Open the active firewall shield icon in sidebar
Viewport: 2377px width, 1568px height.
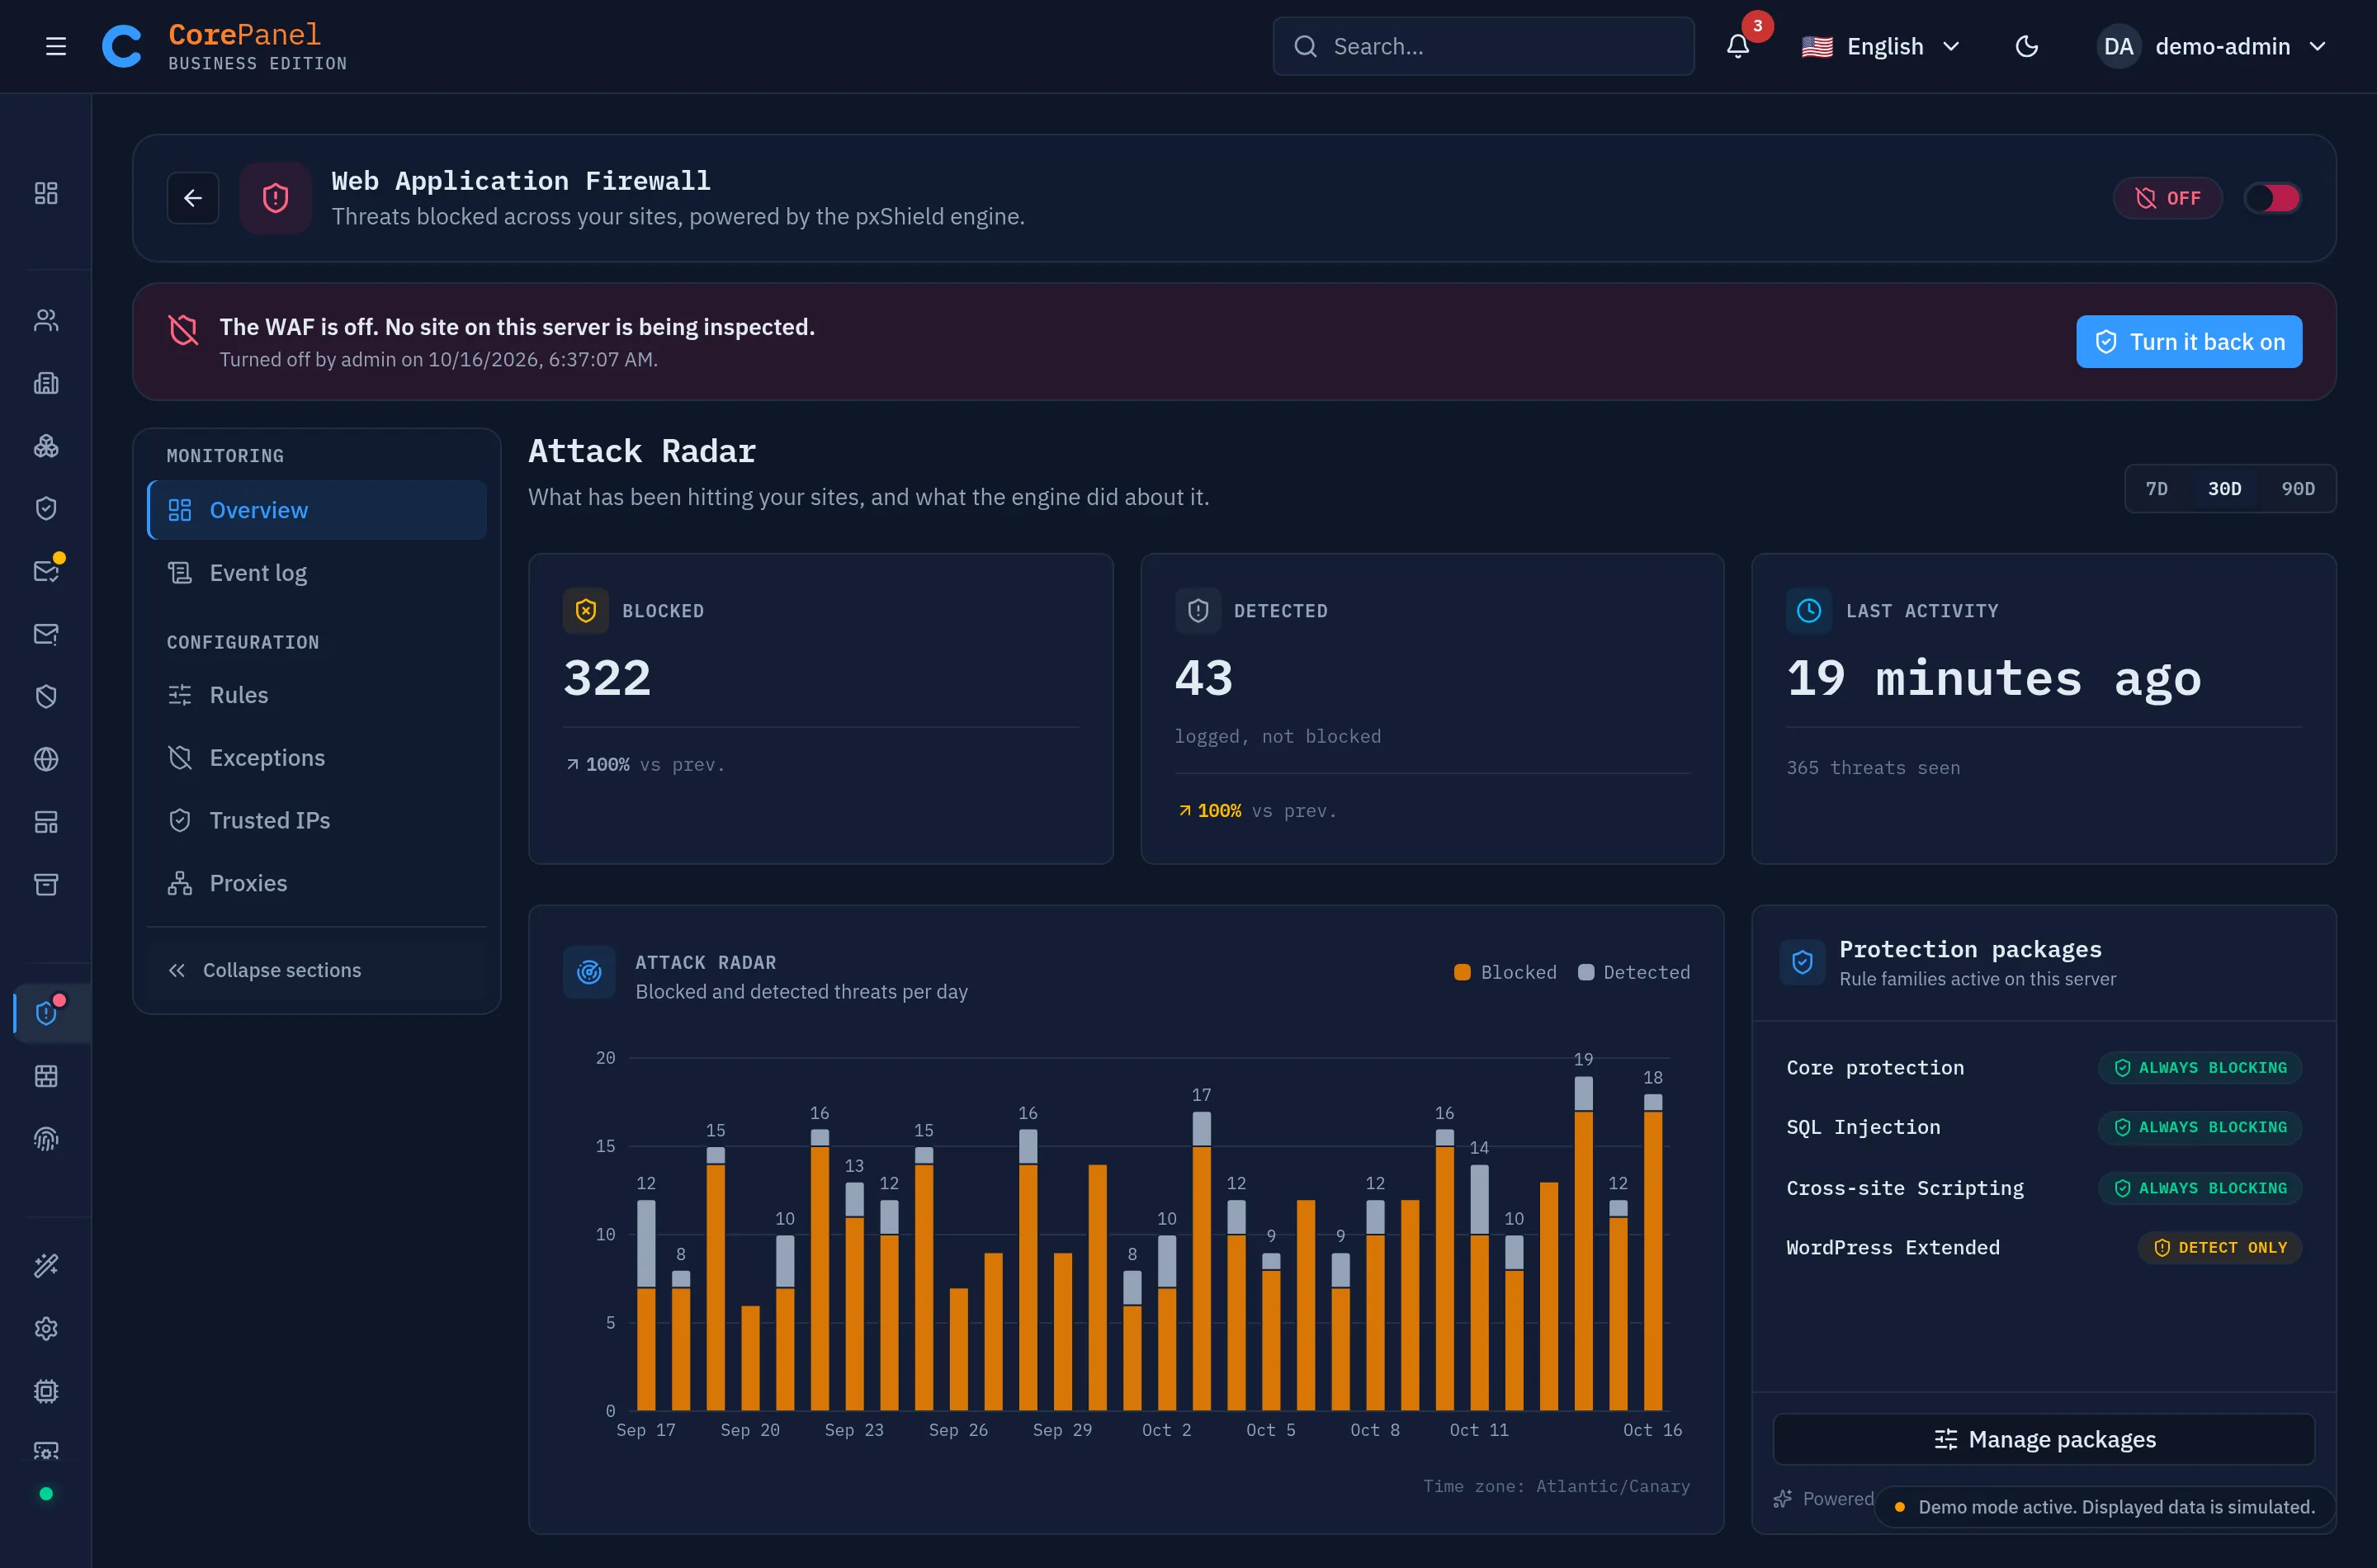(46, 1013)
